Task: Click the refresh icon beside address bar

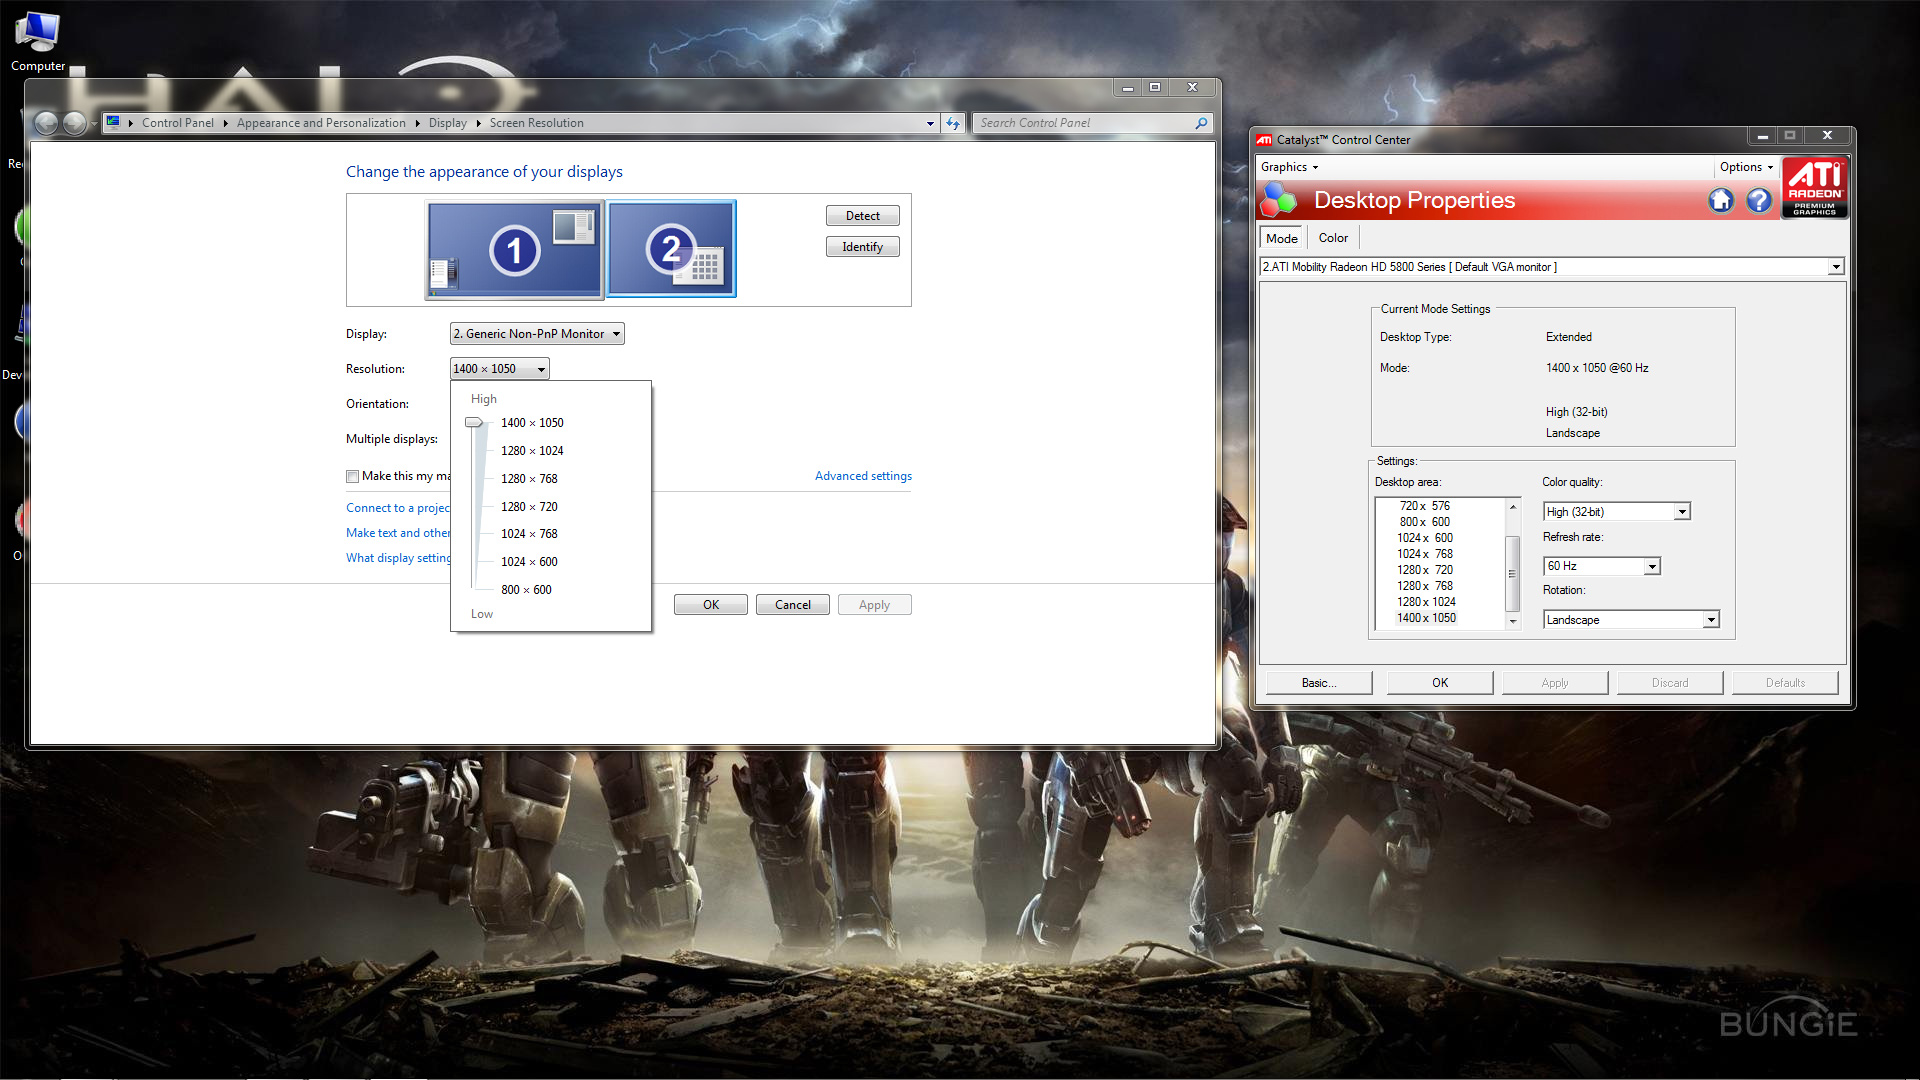Action: (953, 123)
